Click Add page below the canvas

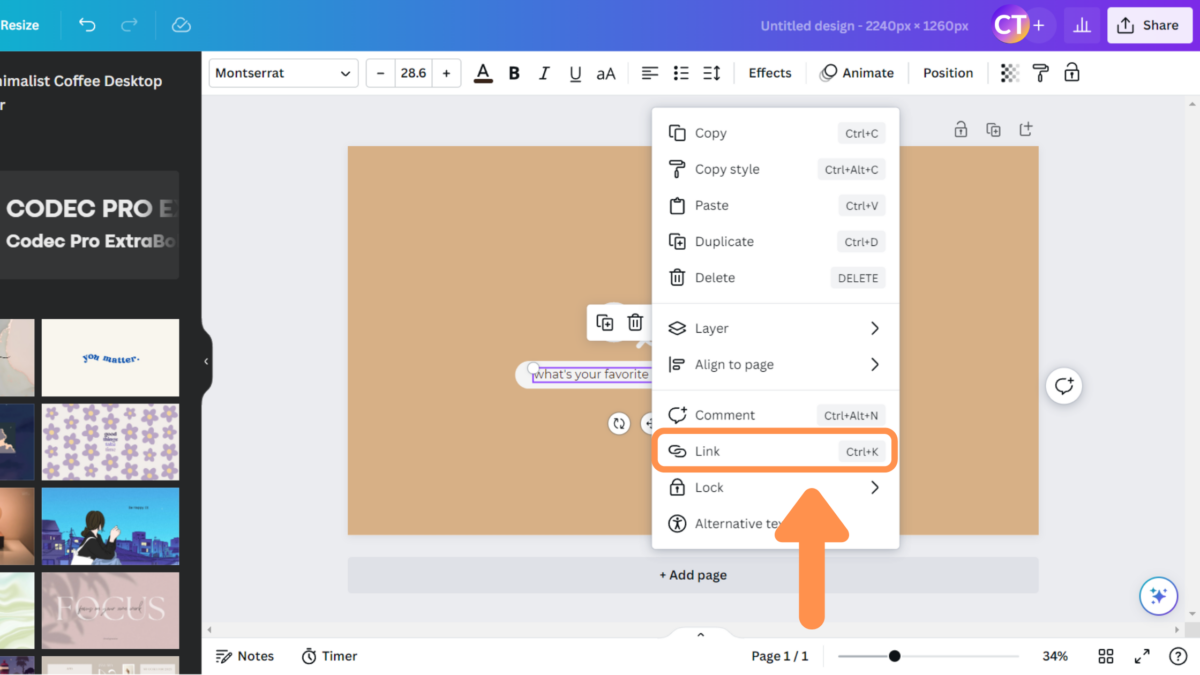point(693,574)
